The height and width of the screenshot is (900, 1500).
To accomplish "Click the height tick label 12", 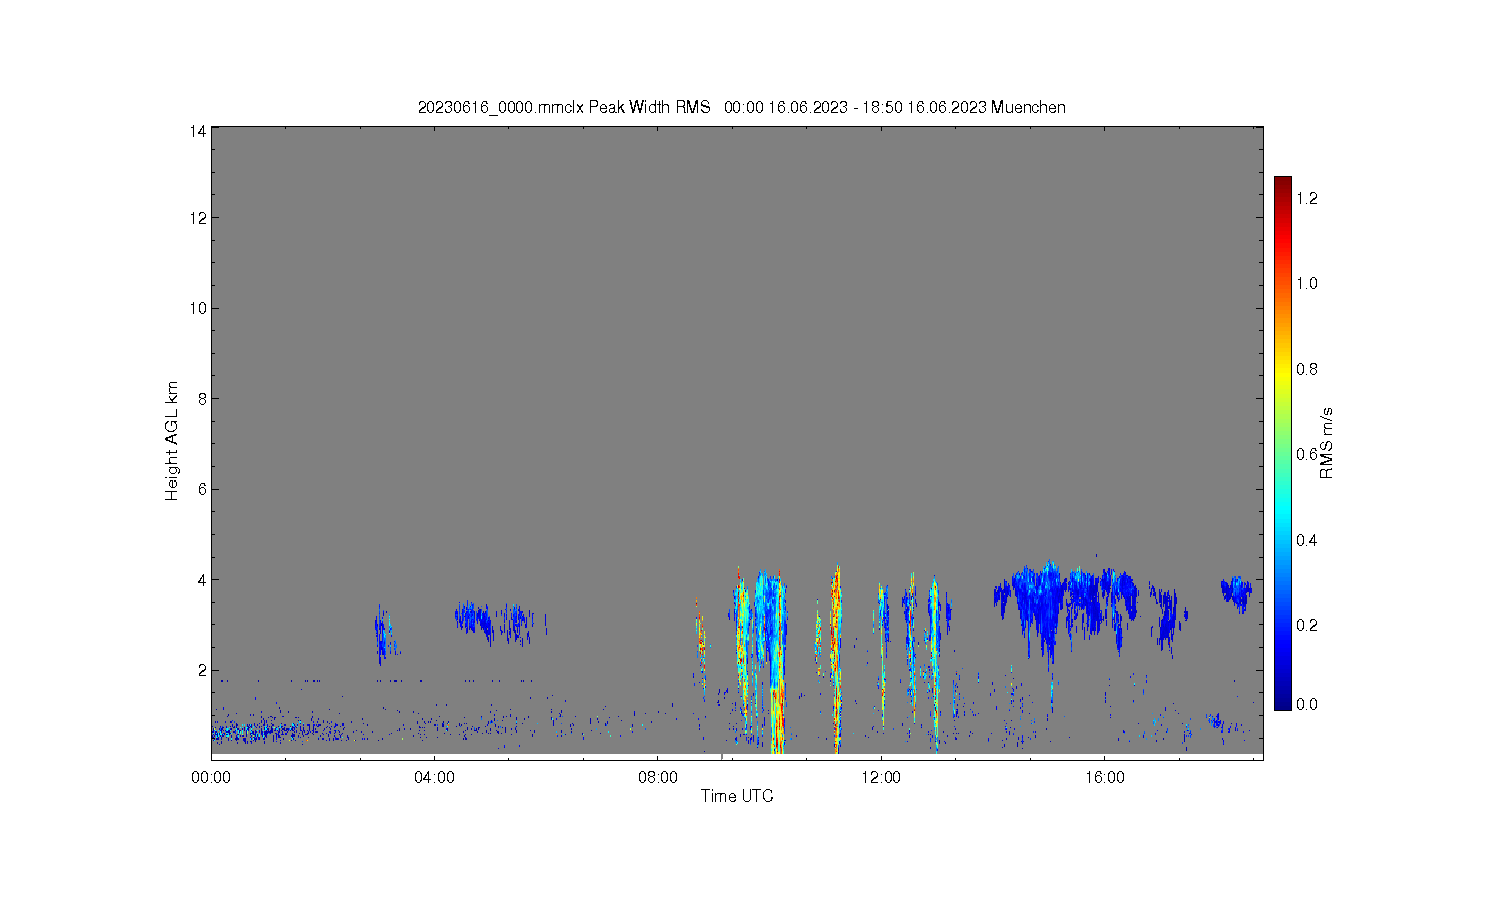I will tap(198, 218).
